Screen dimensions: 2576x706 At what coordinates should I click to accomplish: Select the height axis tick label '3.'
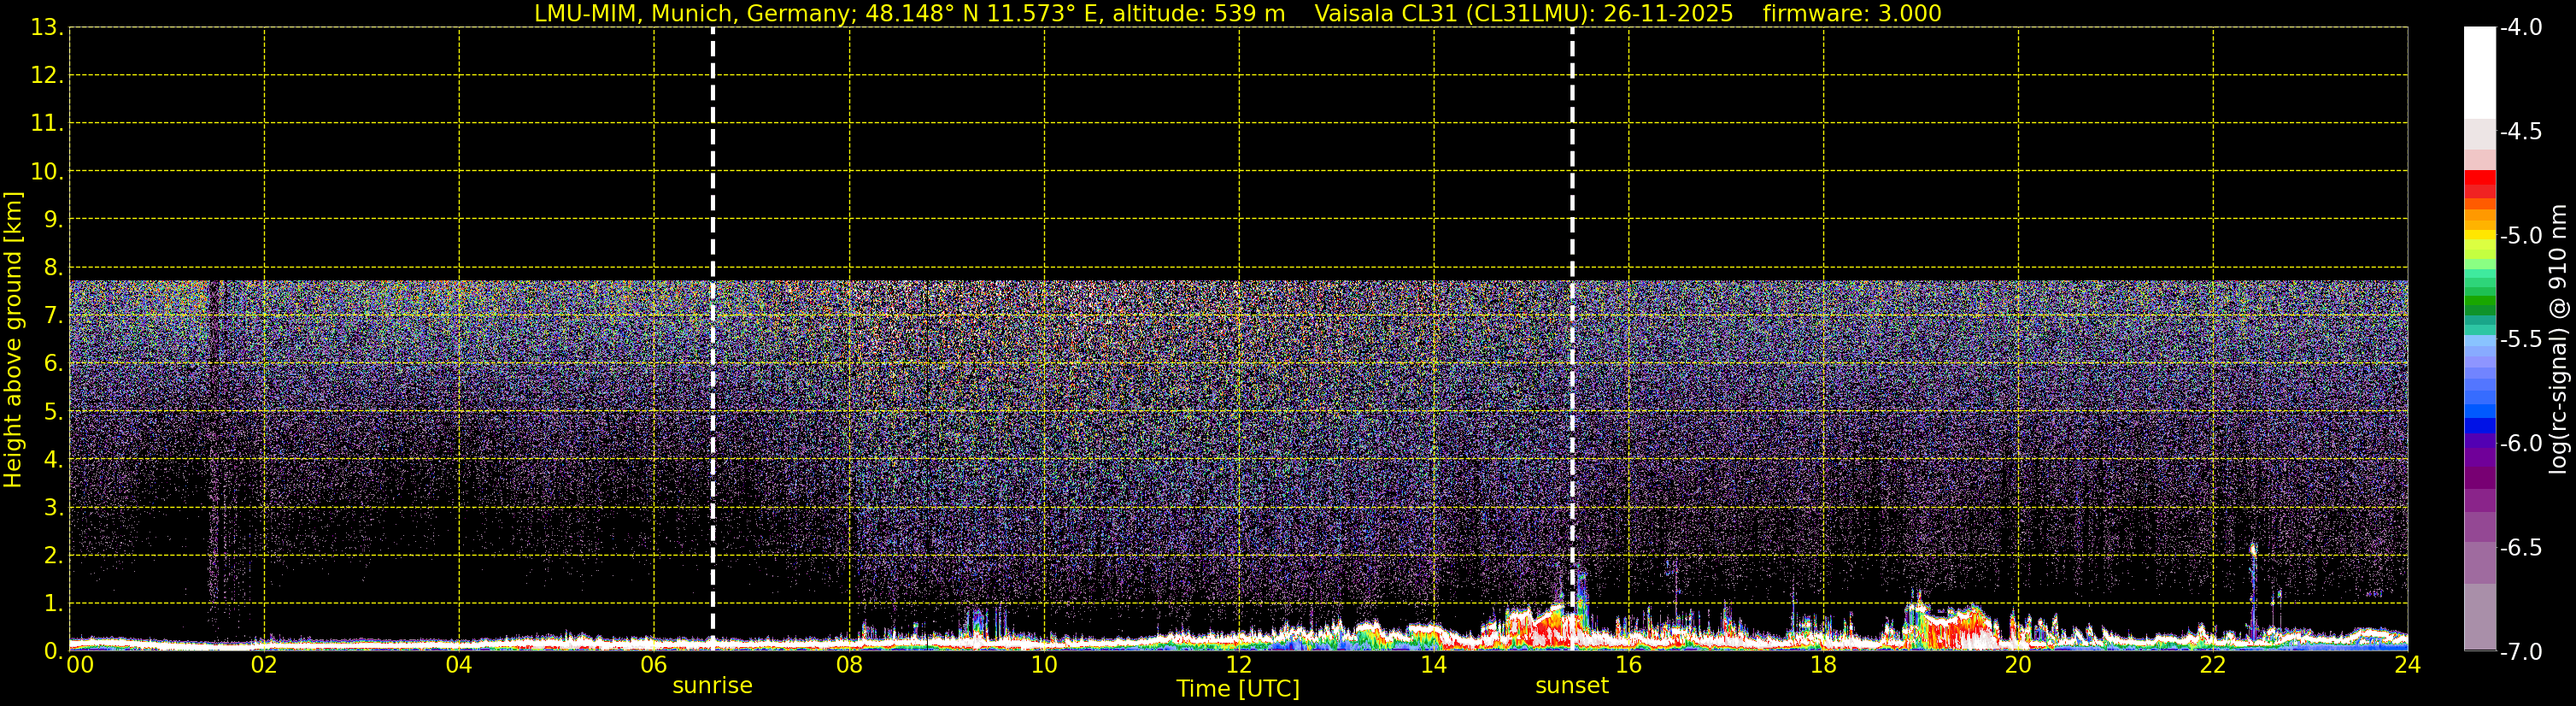tap(53, 507)
